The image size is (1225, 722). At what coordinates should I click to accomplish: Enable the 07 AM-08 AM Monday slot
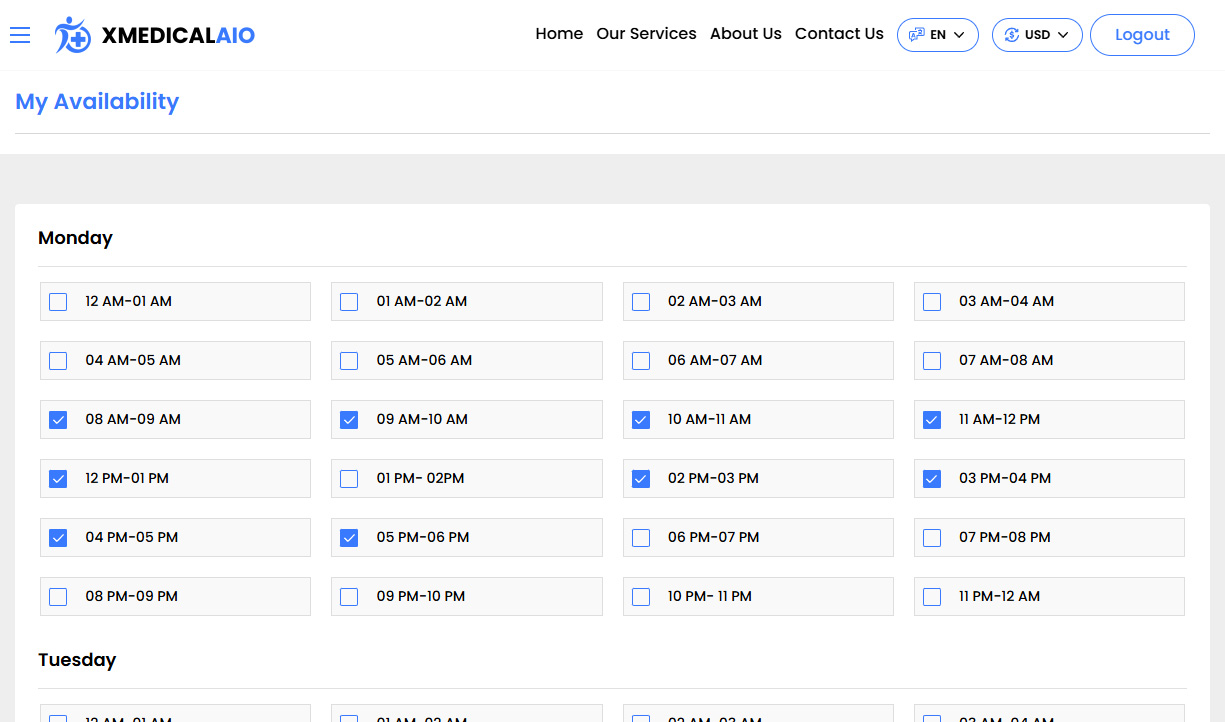tap(931, 360)
